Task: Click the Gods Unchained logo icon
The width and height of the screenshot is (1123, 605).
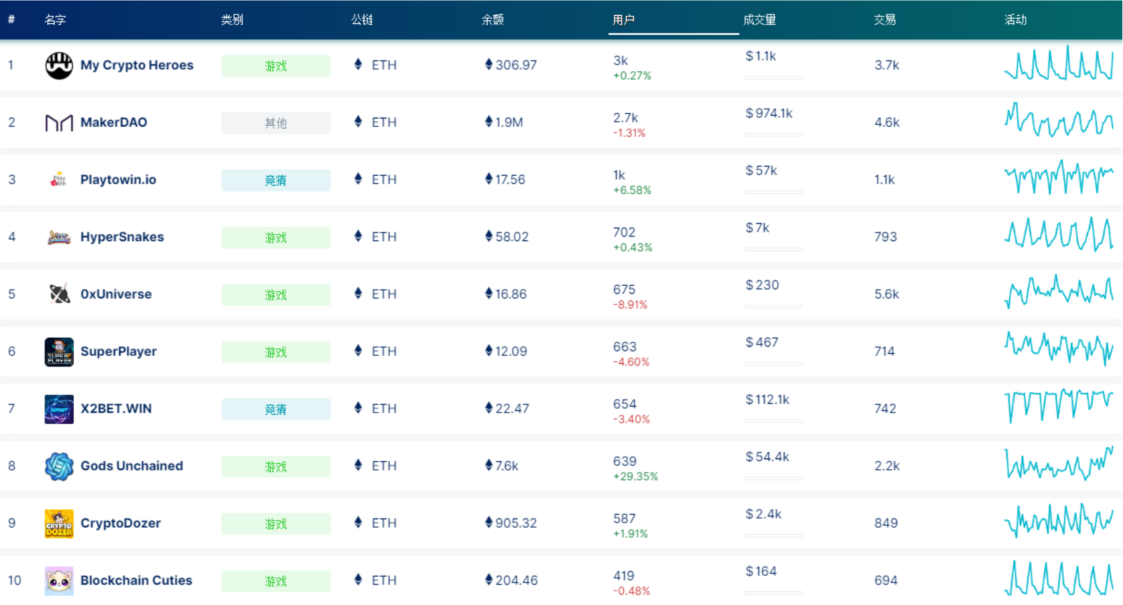Action: [x=59, y=466]
